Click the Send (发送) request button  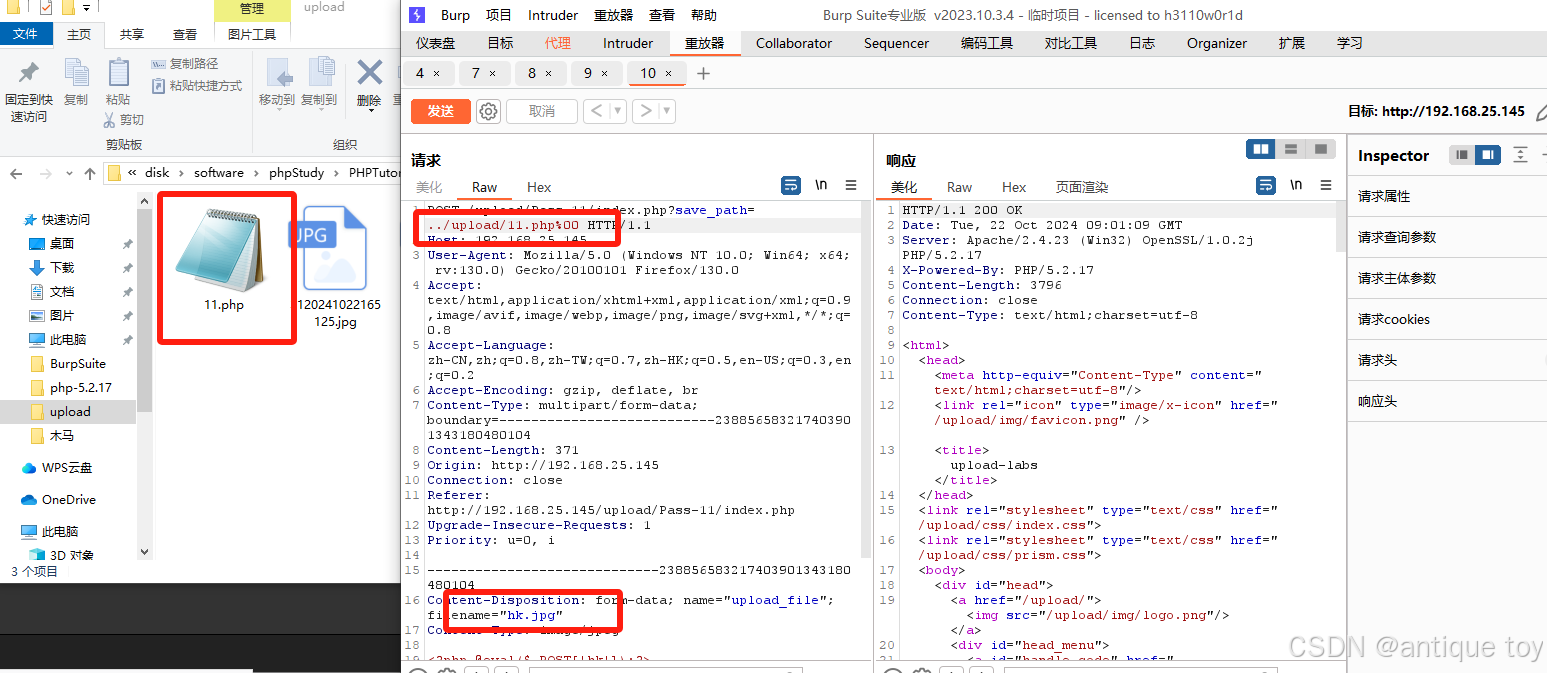441,111
